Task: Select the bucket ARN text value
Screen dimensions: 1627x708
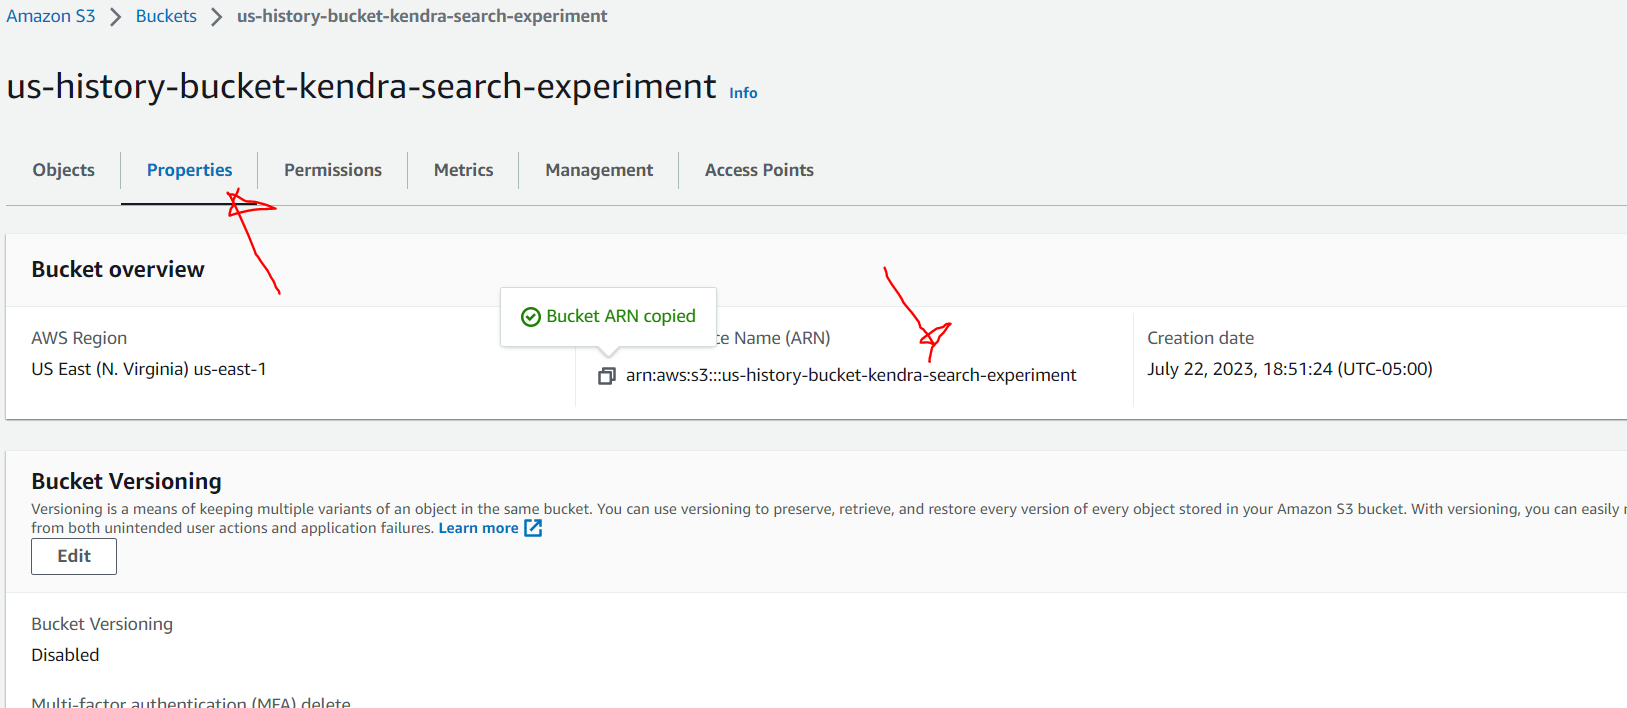Action: click(x=851, y=375)
